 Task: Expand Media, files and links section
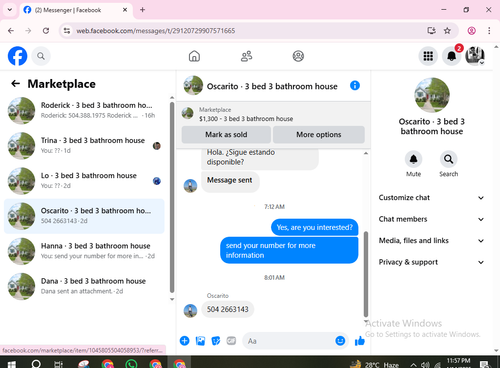coord(431,240)
